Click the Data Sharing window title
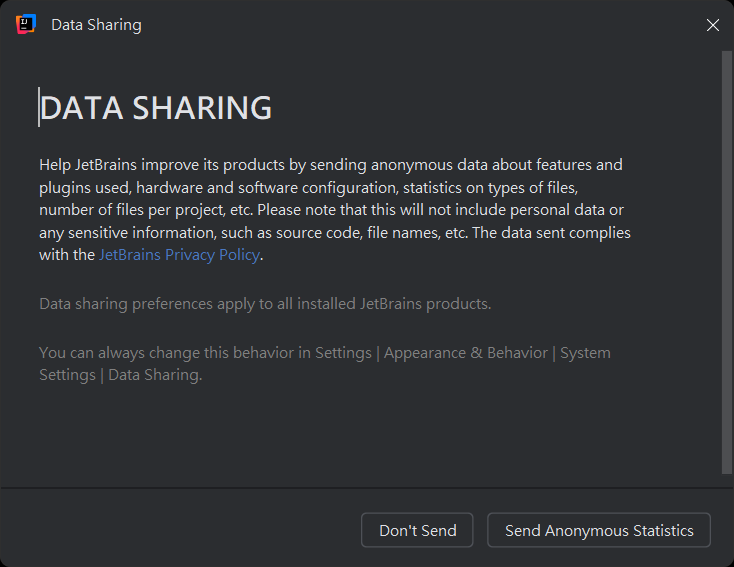 (x=96, y=25)
